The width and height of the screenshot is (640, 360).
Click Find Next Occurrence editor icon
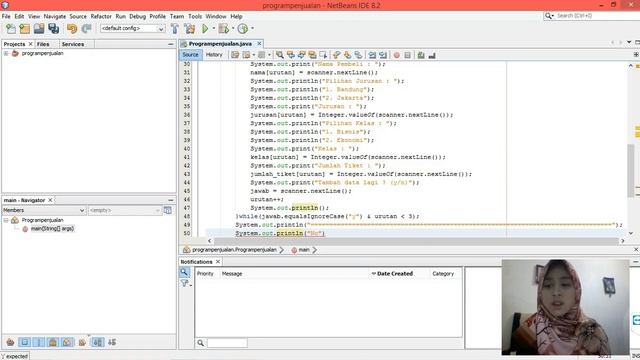(302, 55)
